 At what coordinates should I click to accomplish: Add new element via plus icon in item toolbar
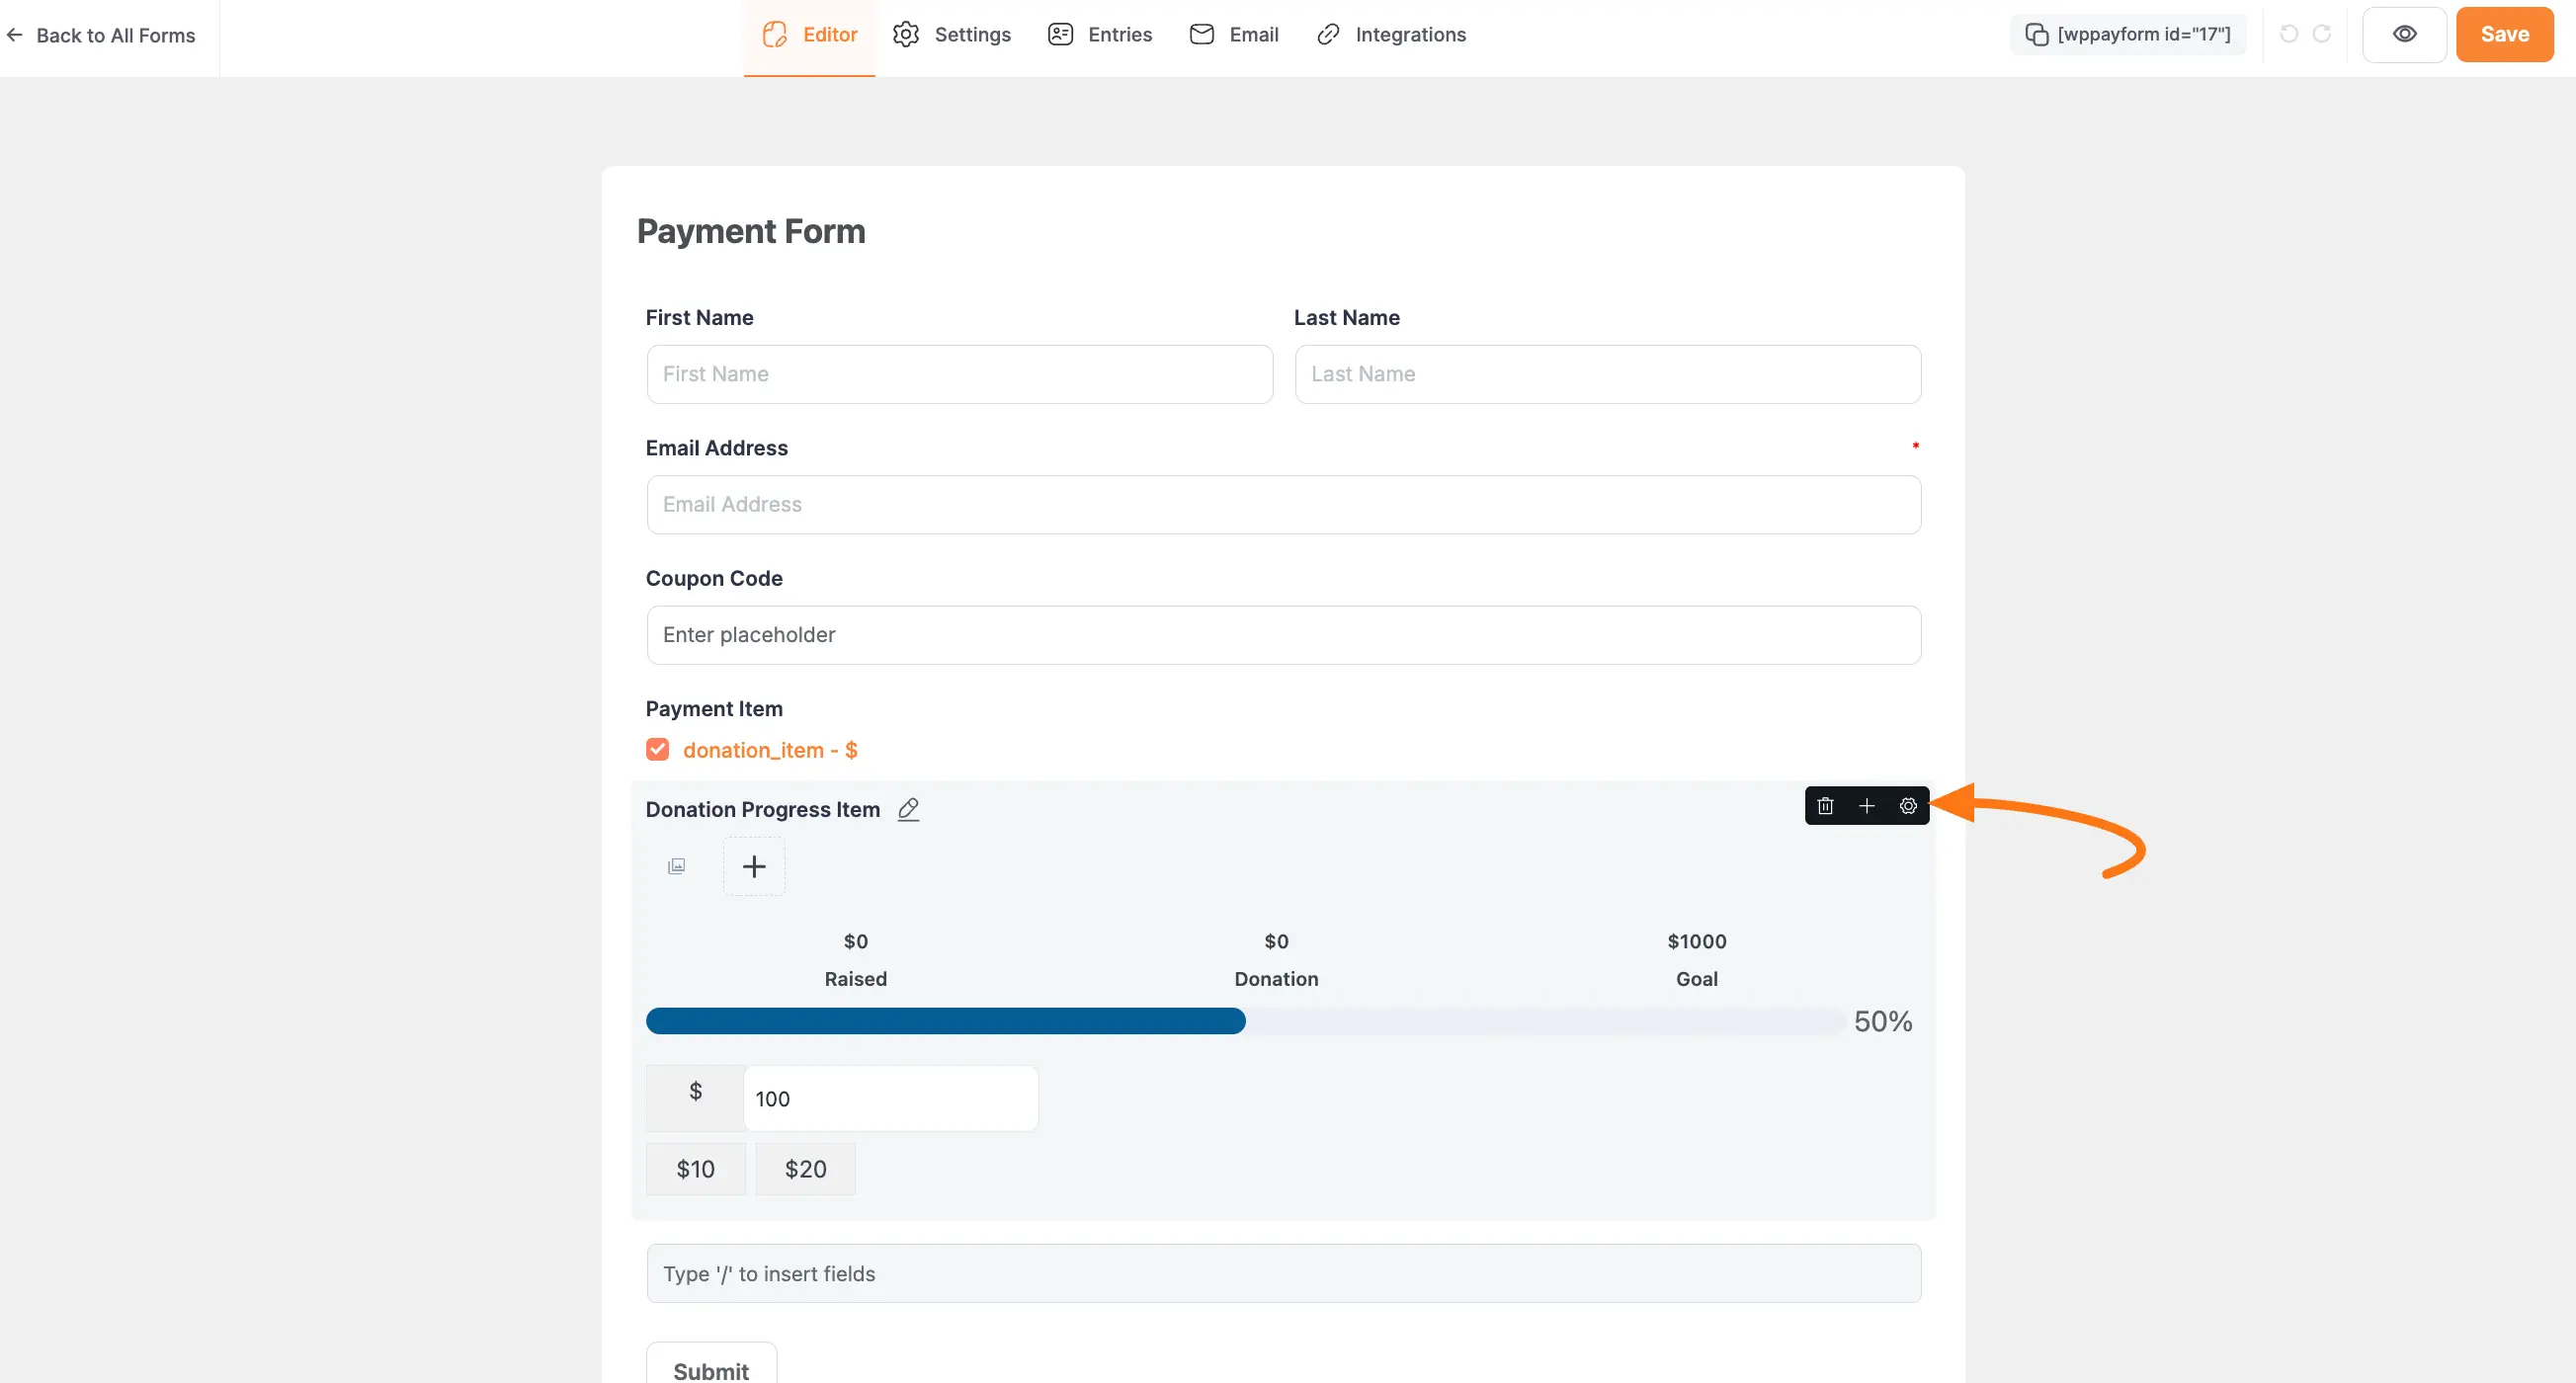click(1866, 805)
